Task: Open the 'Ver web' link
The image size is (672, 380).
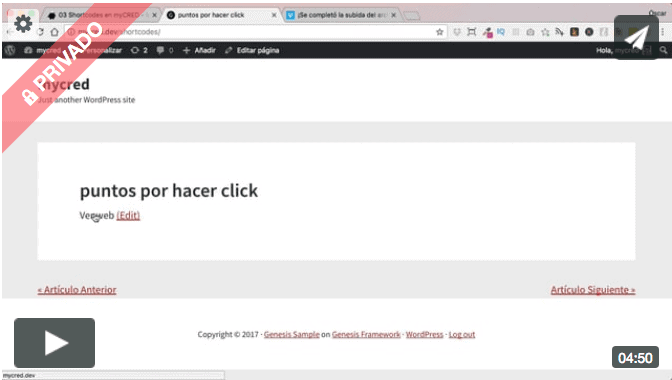Action: point(97,215)
